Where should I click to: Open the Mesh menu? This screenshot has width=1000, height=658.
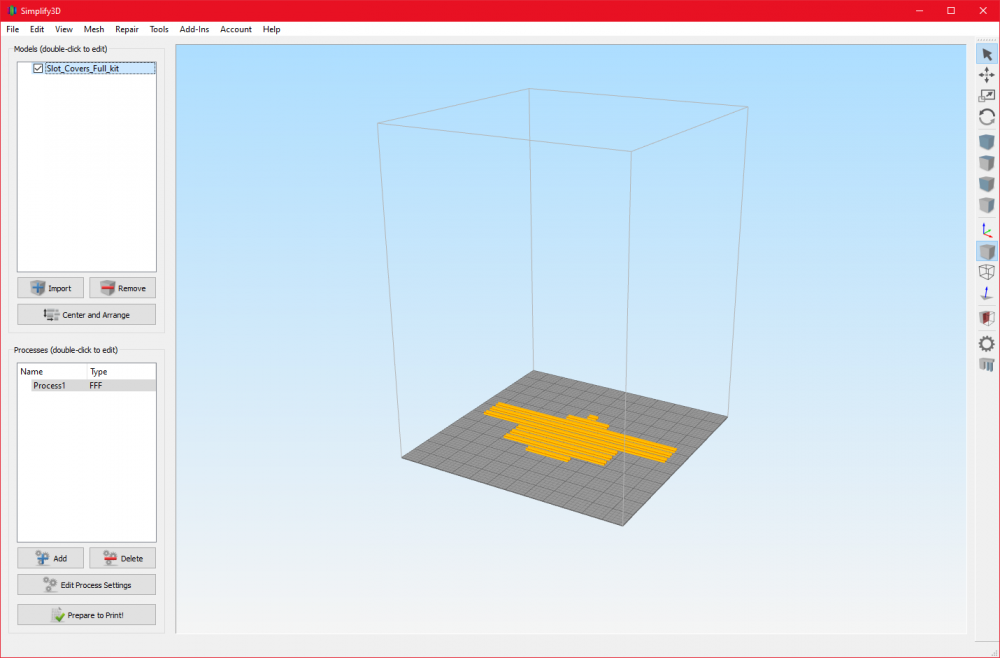point(94,29)
